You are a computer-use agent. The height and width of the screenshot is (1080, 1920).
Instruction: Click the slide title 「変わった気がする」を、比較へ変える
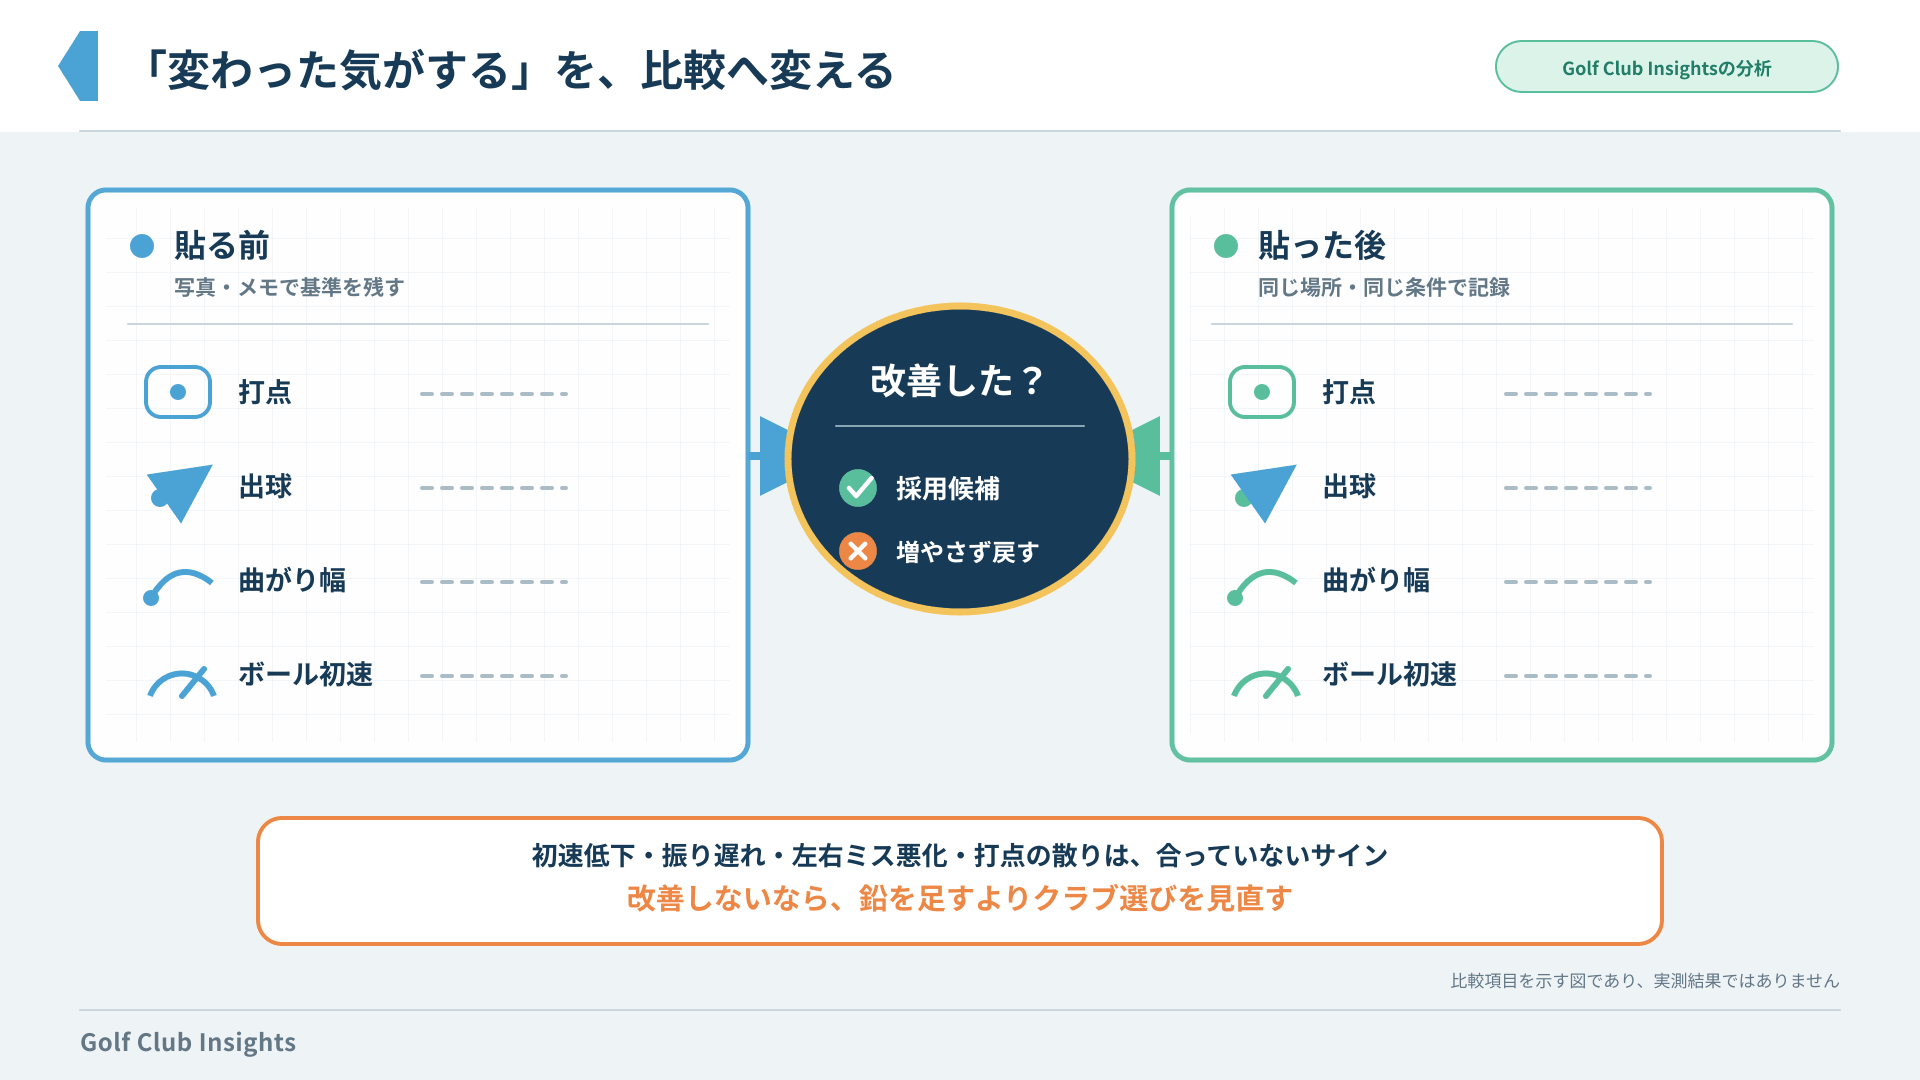(x=518, y=70)
